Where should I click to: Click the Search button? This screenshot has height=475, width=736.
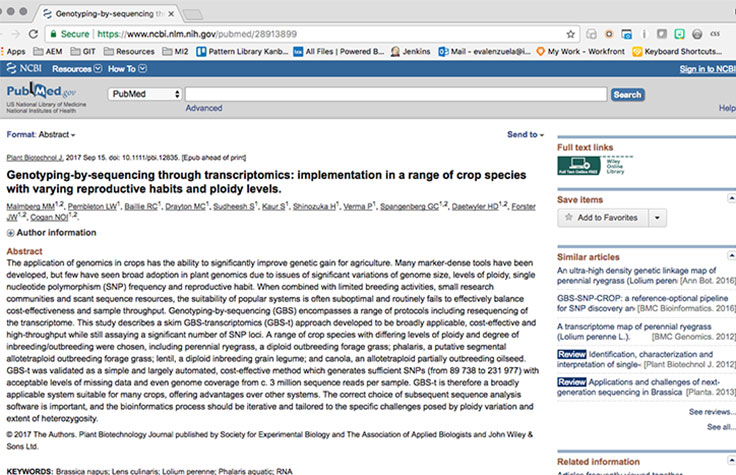627,95
